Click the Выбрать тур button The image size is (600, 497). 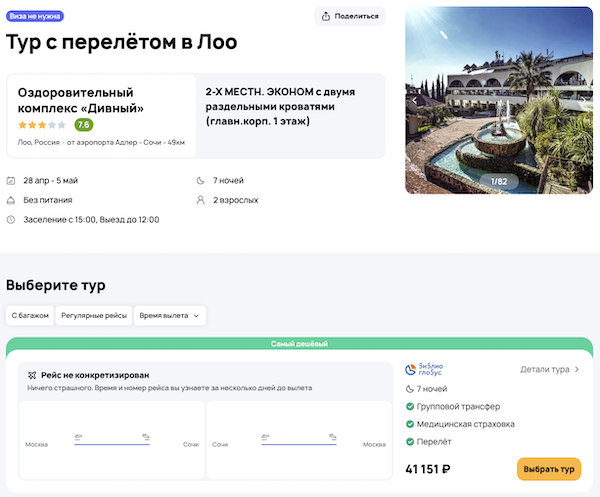[x=549, y=469]
